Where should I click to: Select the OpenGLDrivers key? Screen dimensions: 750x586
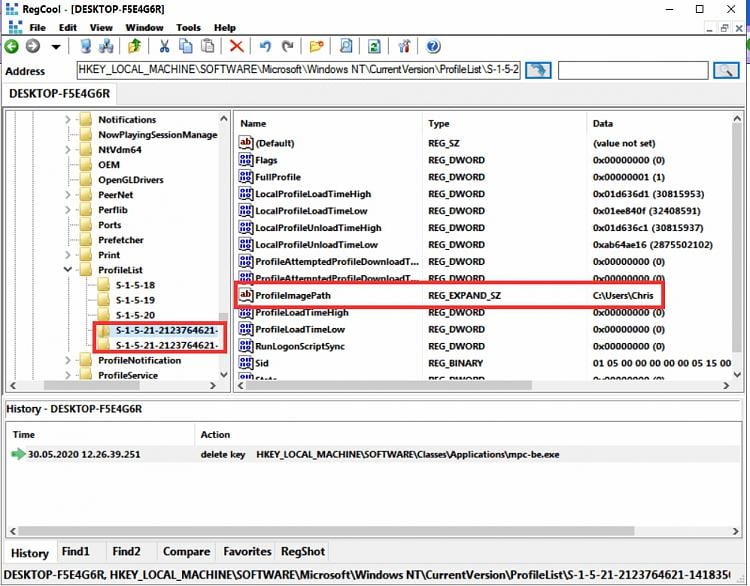[131, 180]
